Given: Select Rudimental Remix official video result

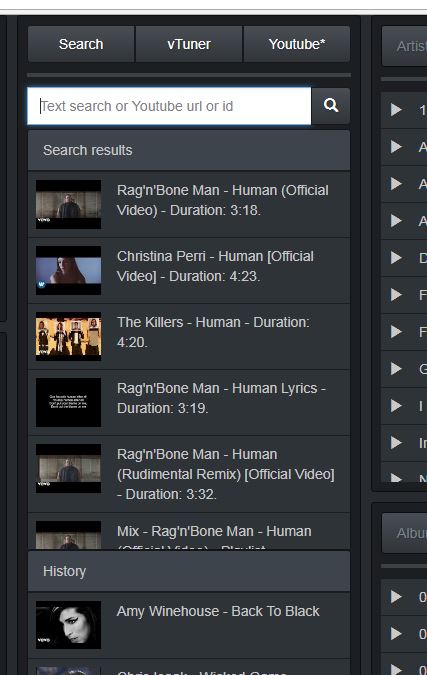Looking at the screenshot, I should (x=189, y=474).
